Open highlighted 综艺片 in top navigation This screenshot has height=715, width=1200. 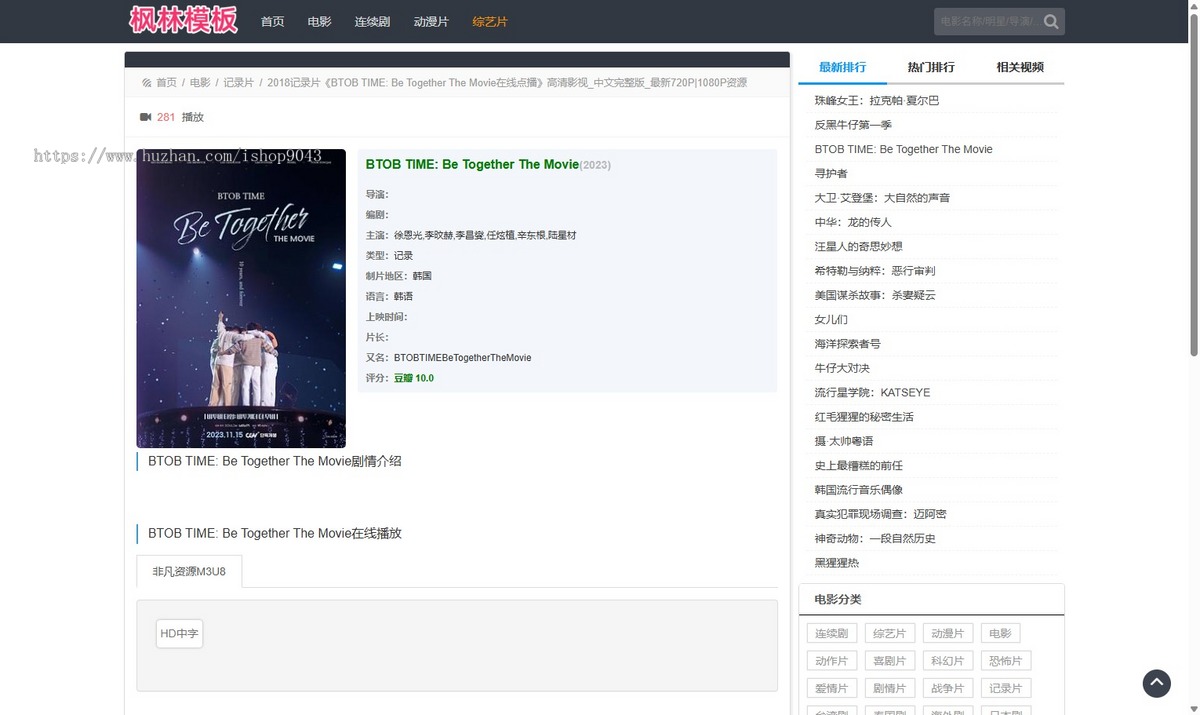coord(490,22)
